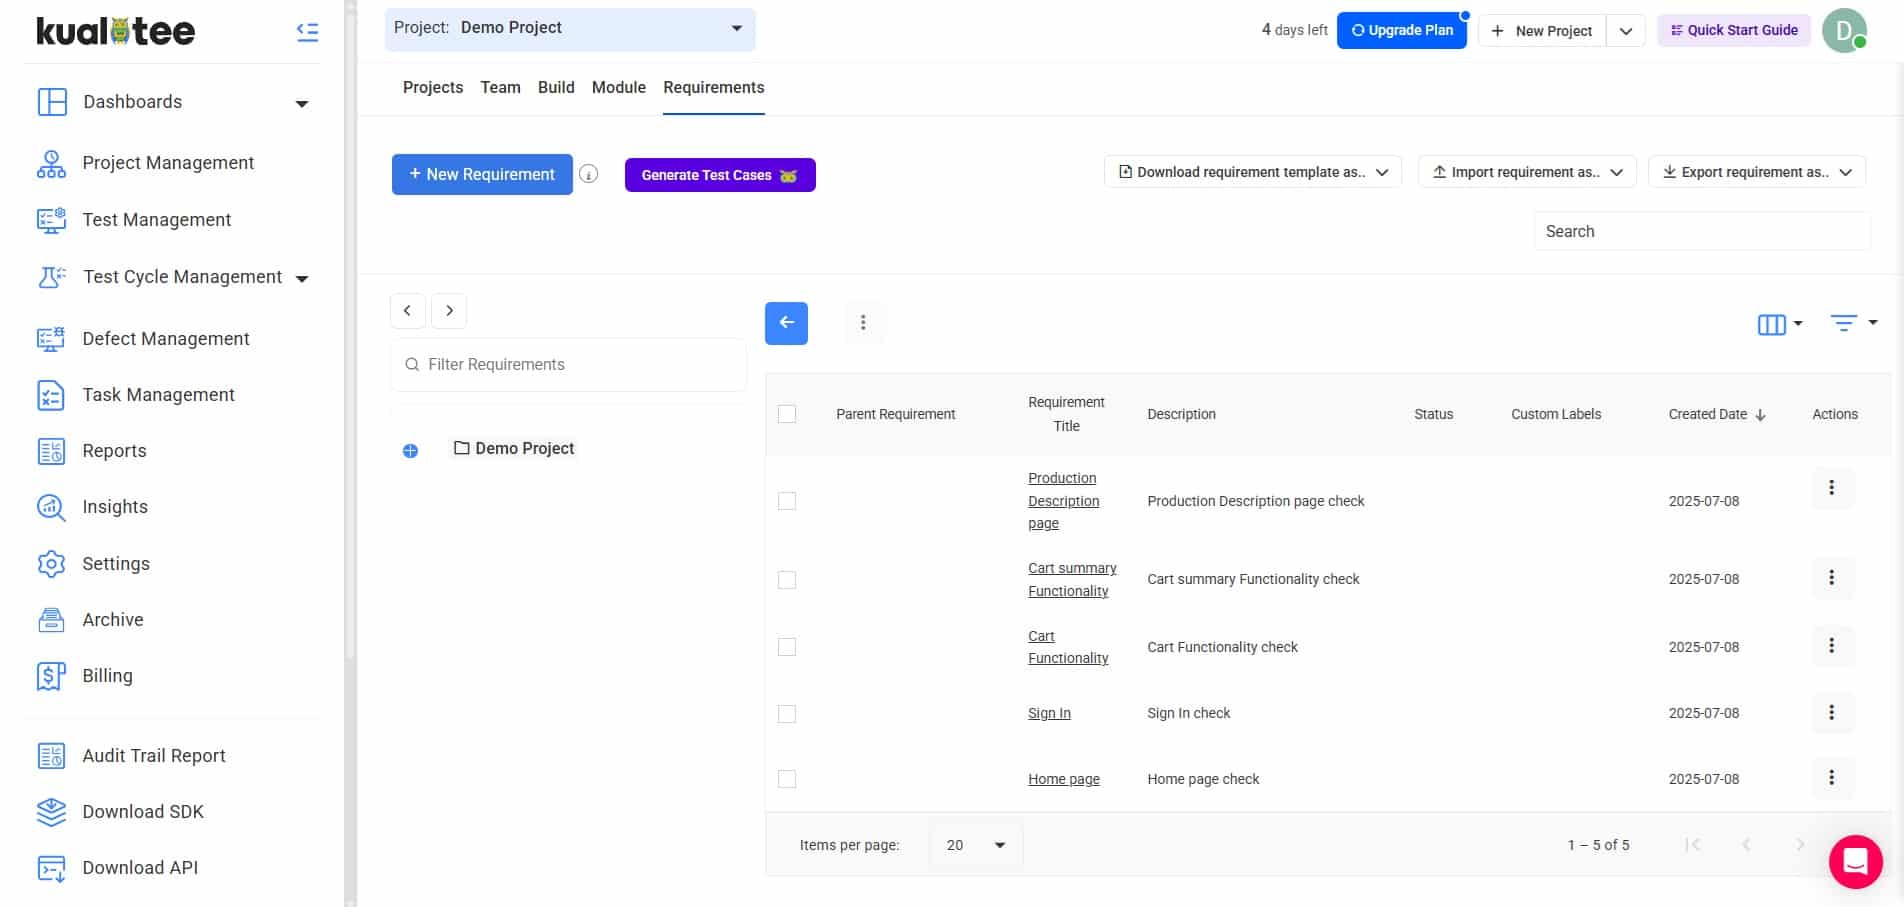
Task: Open the three-dot menu above the table
Action: point(863,322)
